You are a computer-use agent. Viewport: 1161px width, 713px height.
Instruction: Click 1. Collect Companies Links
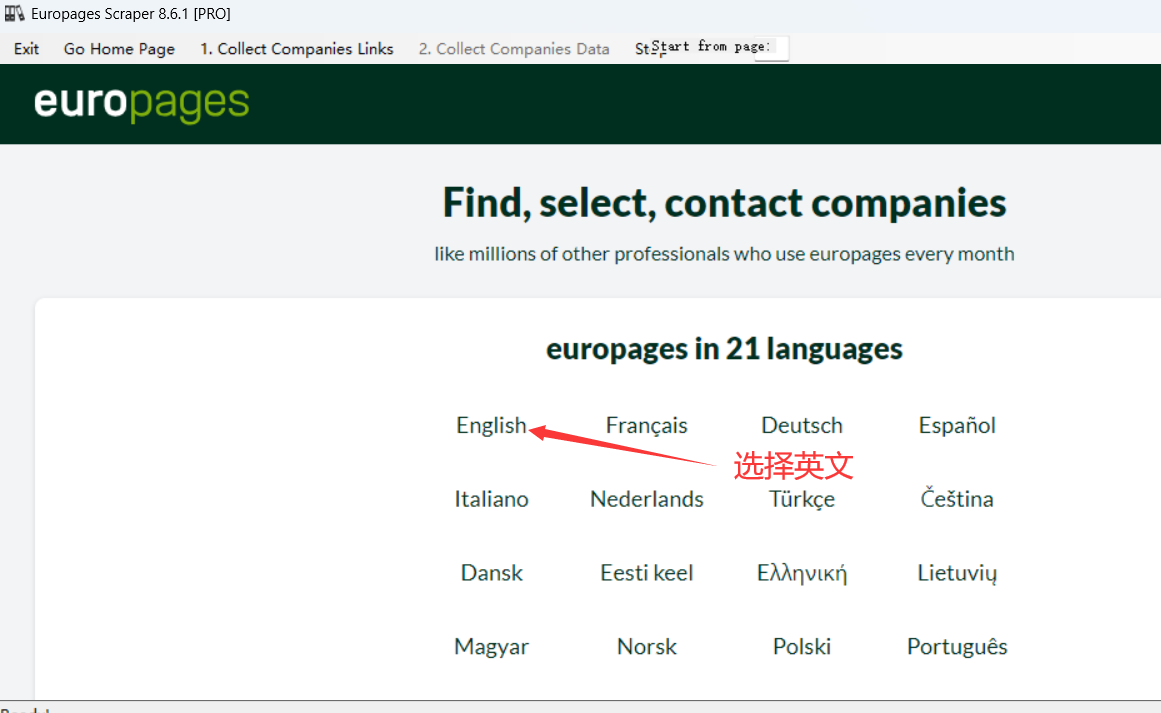click(x=296, y=48)
